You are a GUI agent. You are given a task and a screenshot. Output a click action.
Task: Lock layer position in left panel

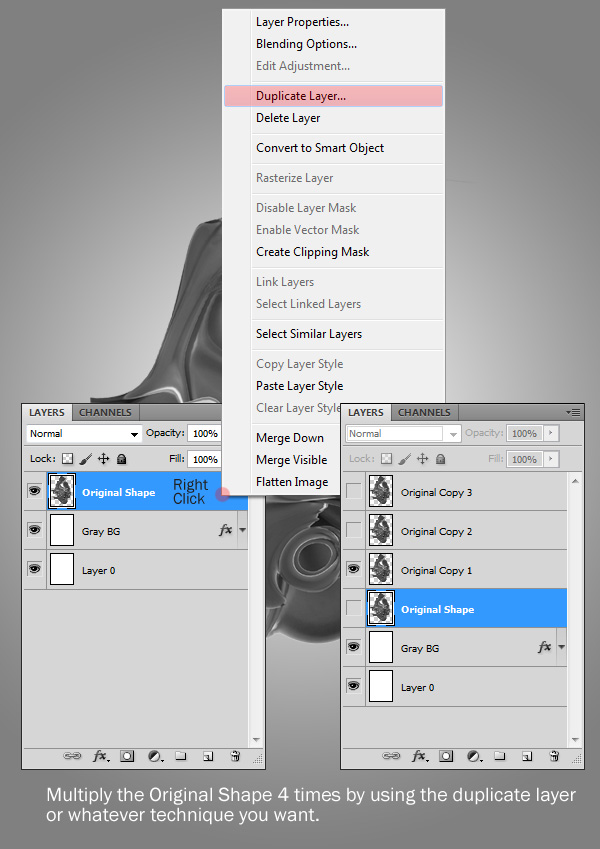(104, 459)
